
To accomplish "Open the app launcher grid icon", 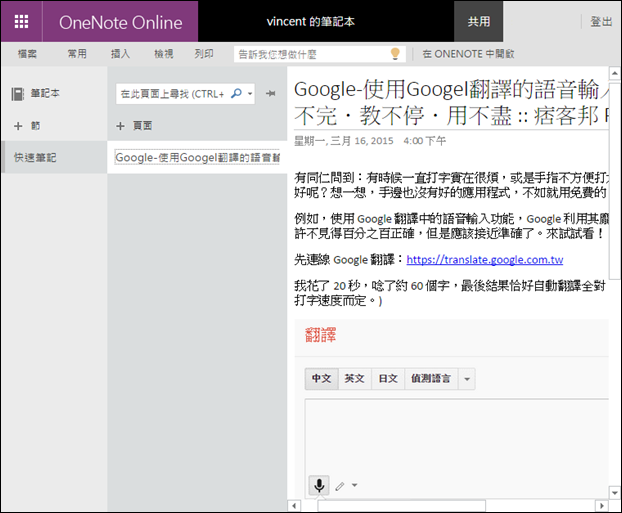I will point(21,21).
